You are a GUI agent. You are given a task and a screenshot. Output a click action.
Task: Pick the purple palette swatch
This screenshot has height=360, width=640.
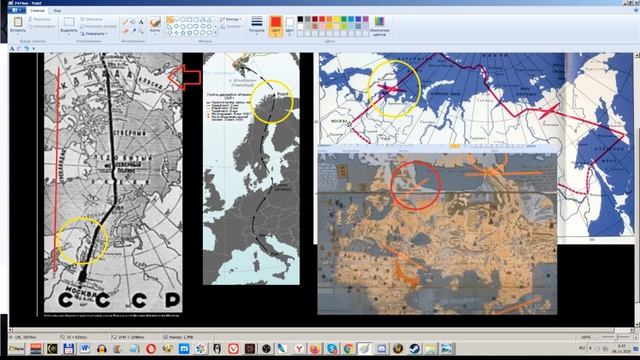[x=366, y=19]
